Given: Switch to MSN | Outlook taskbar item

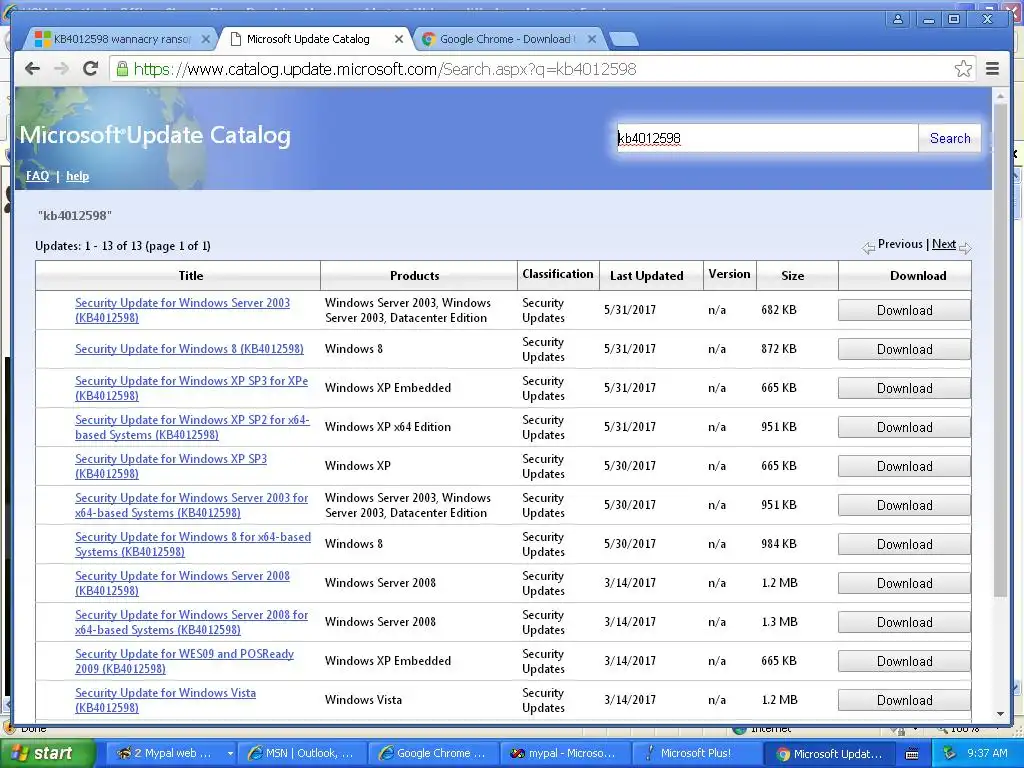Looking at the screenshot, I should 302,753.
